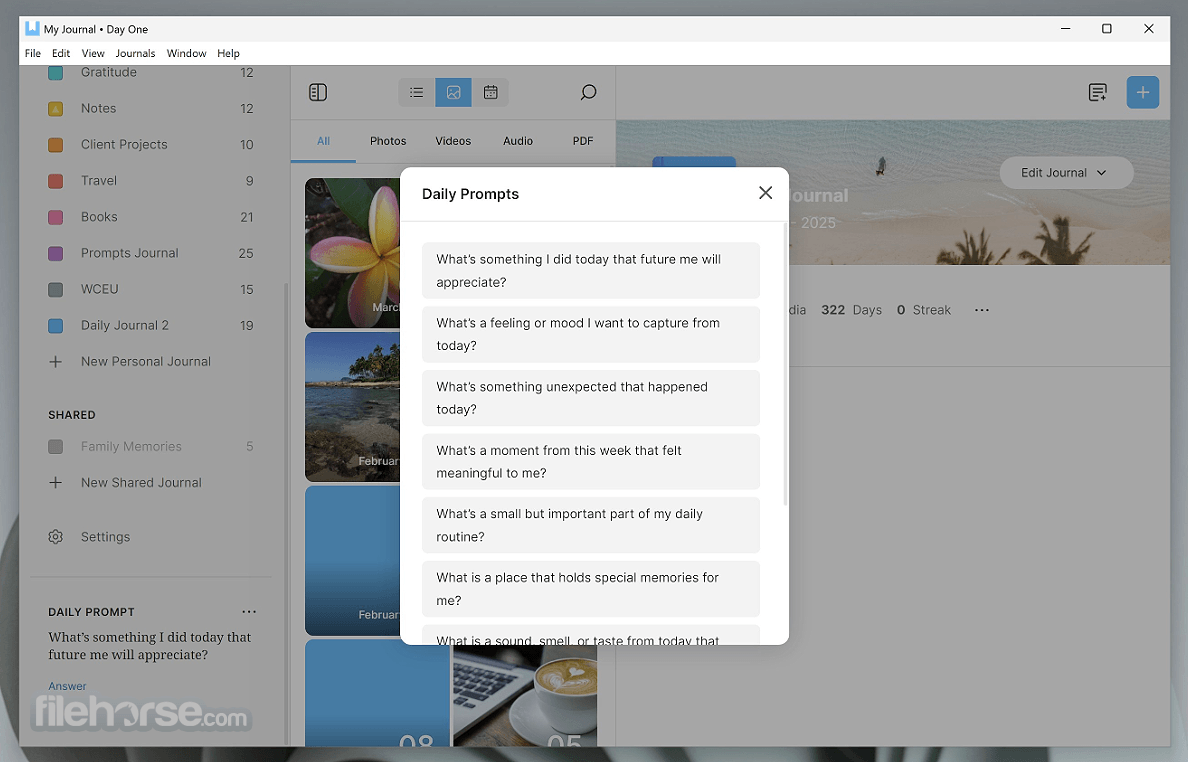Click the Gratitude journal color icon
The height and width of the screenshot is (762, 1188).
click(55, 73)
